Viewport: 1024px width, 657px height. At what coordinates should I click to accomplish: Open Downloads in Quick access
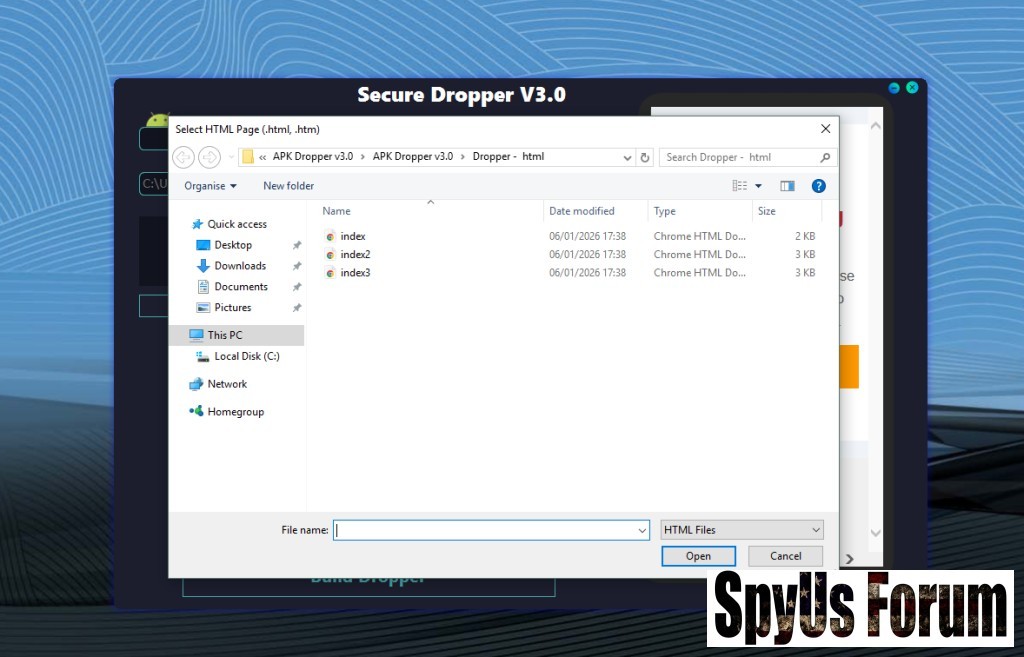240,266
